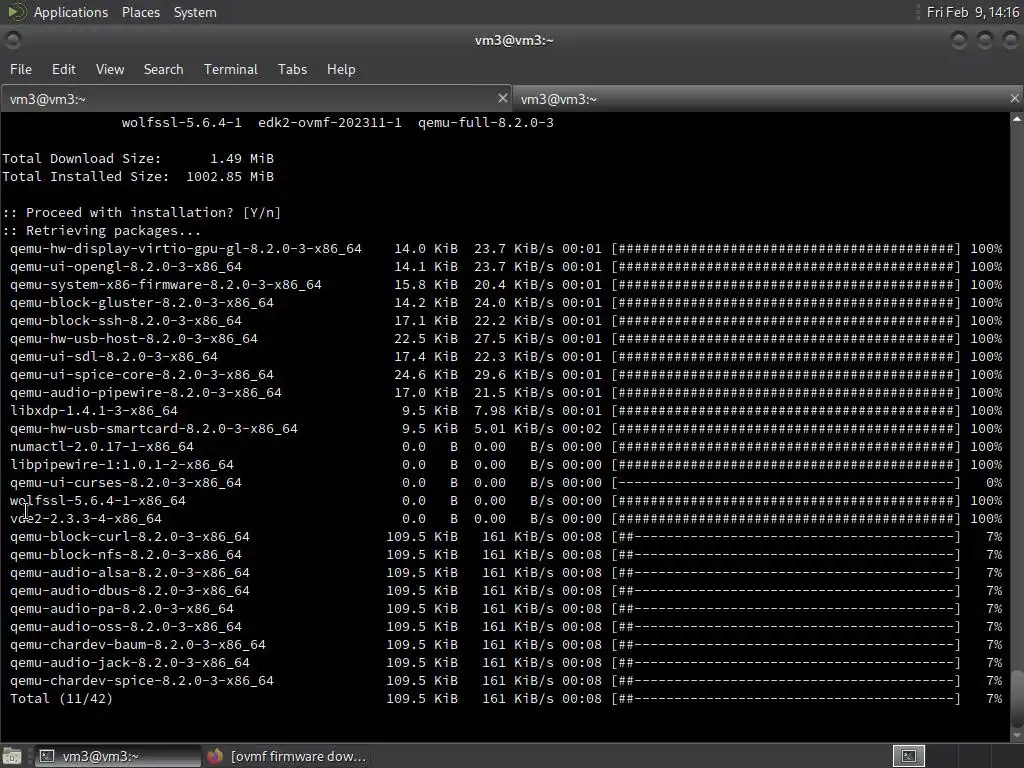Open the terminal Search menu
This screenshot has height=768, width=1024.
pyautogui.click(x=163, y=69)
